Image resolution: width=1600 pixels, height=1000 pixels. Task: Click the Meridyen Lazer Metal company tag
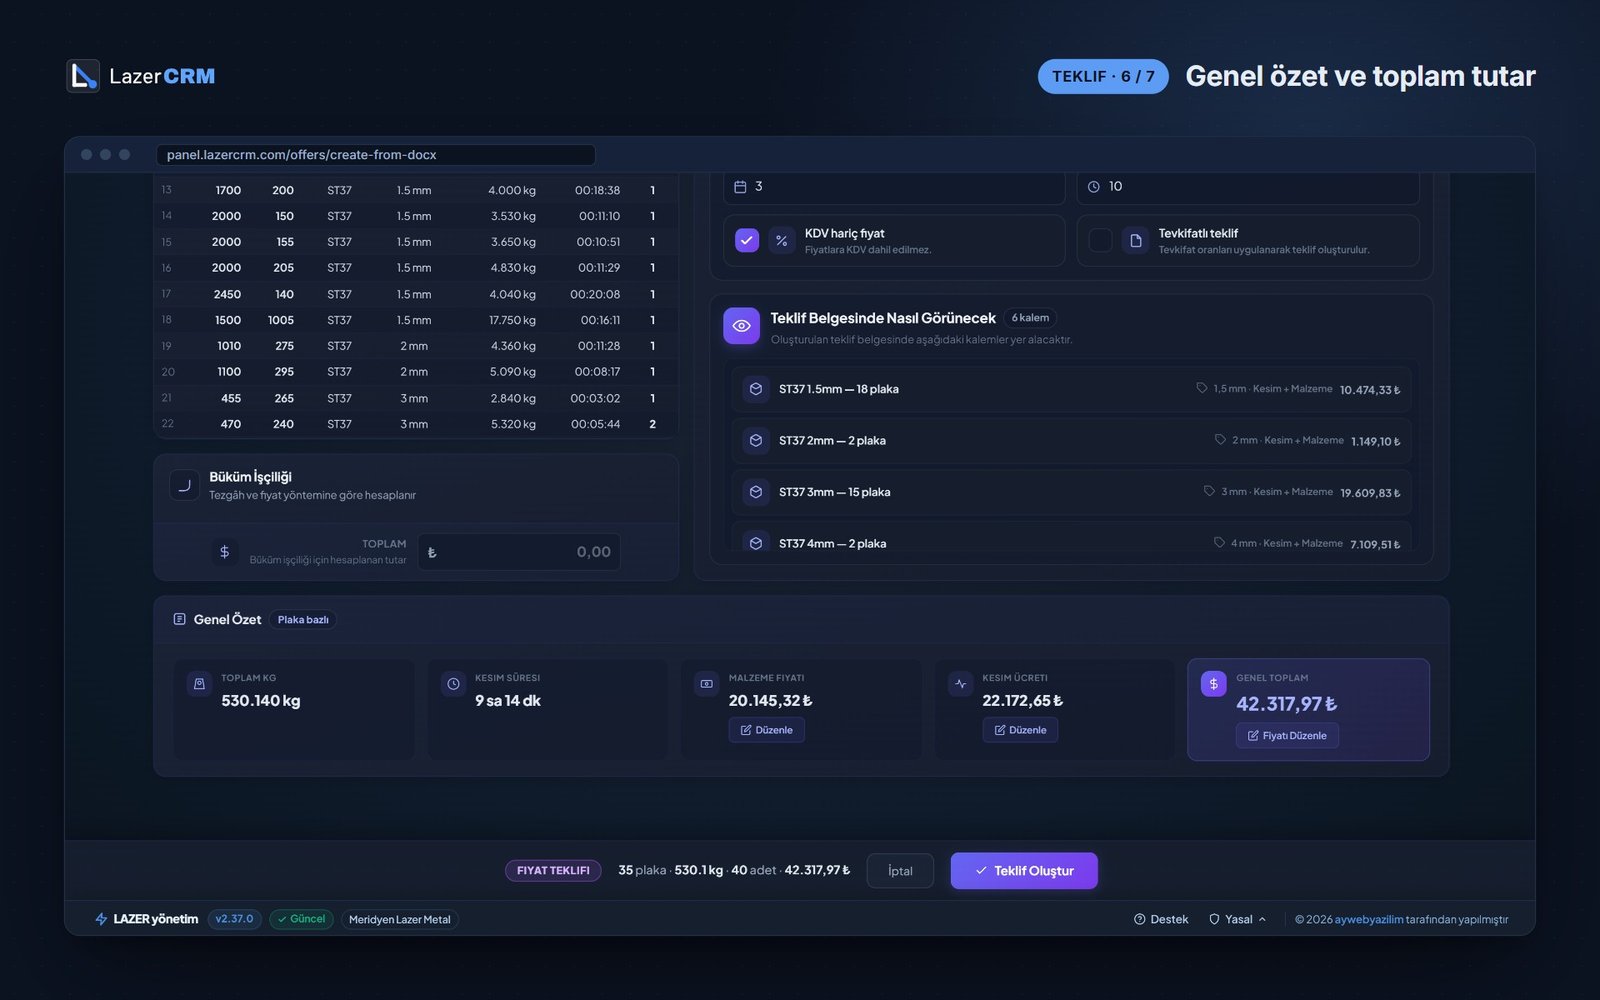[x=400, y=919]
